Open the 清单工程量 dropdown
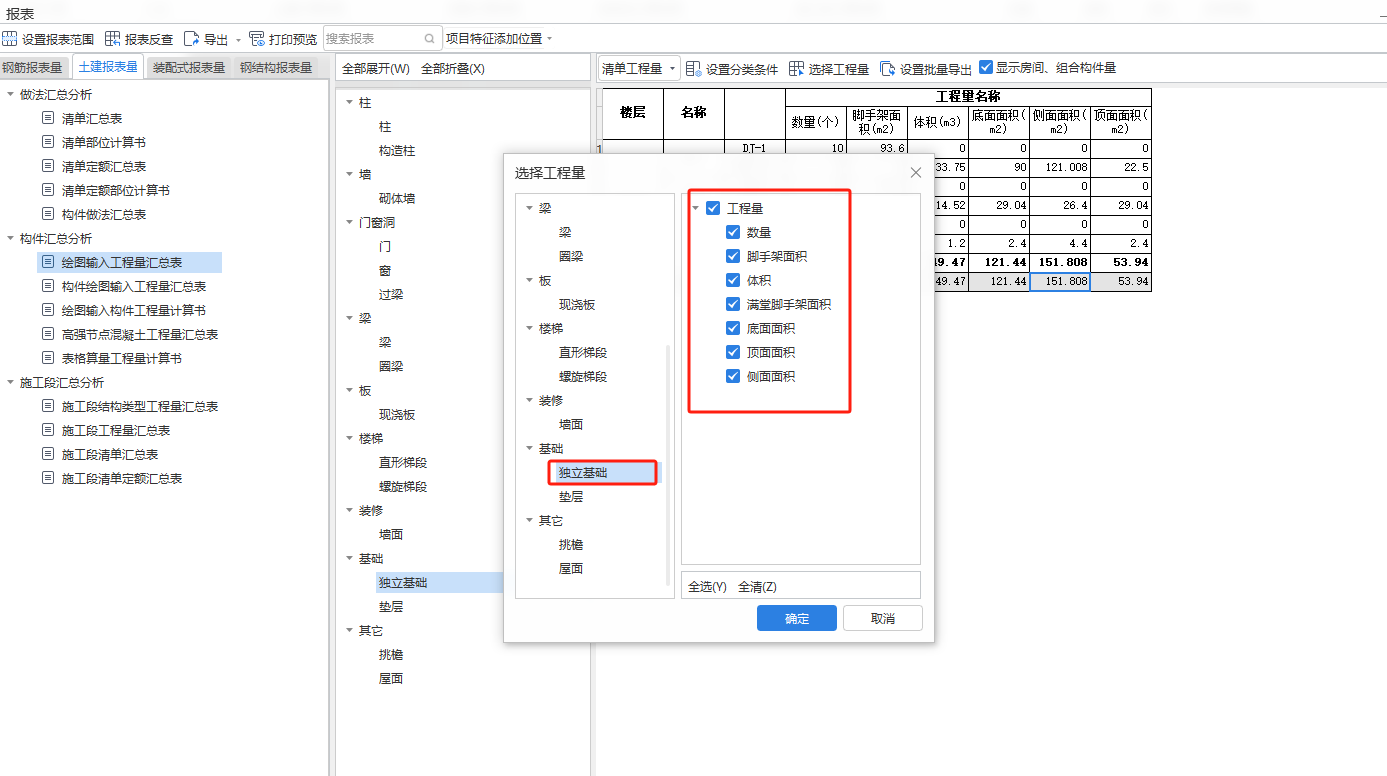The image size is (1387, 776). (x=639, y=68)
